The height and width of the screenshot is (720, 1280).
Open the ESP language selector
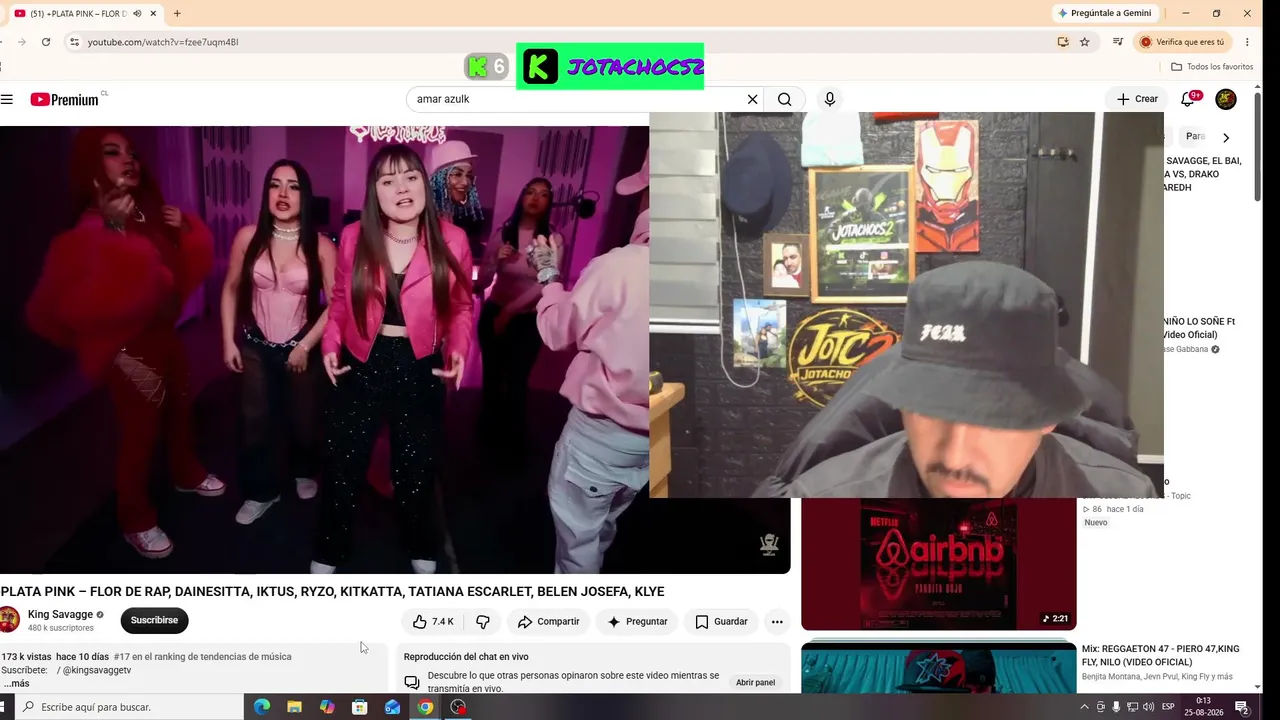1168,707
